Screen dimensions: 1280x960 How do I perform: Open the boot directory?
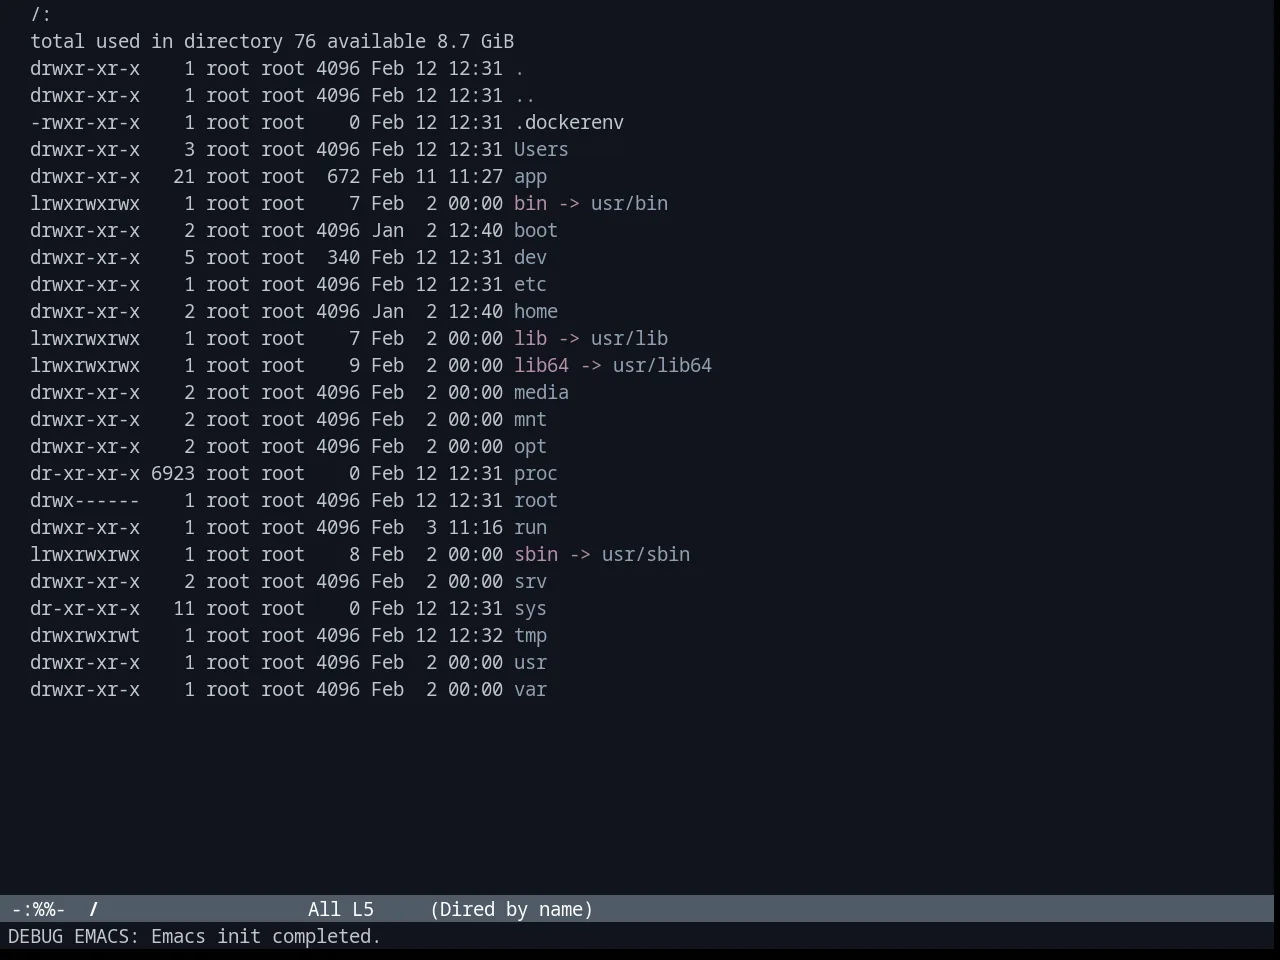[x=535, y=230]
